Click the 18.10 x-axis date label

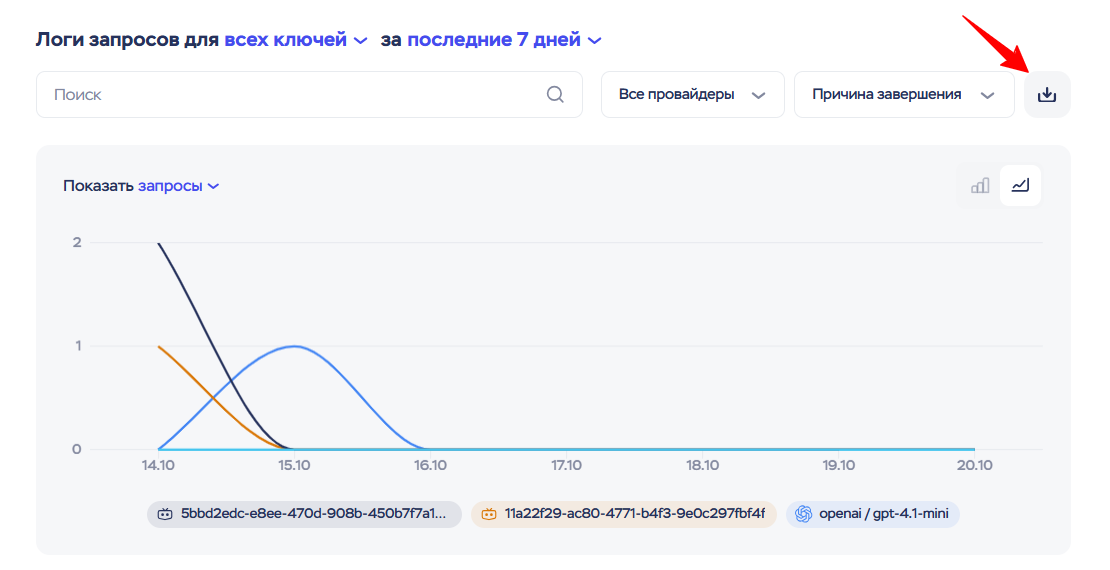702,465
